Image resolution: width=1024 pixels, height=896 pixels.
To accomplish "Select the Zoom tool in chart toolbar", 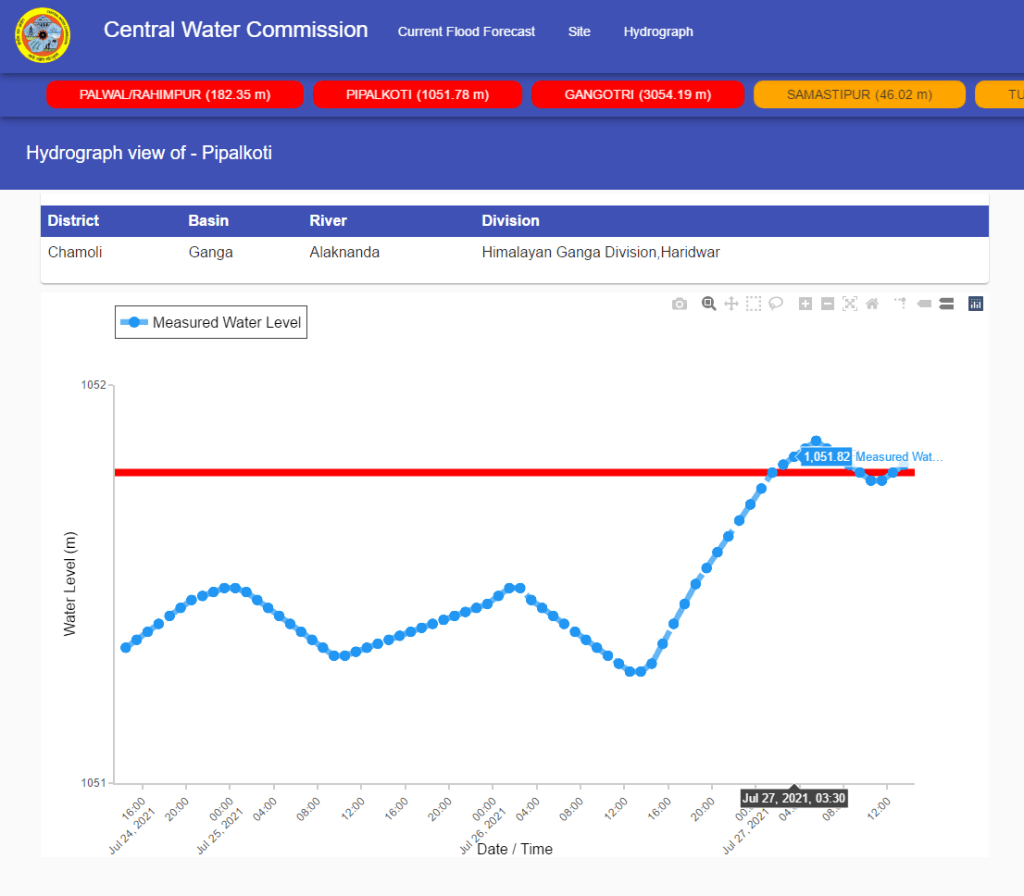I will (x=709, y=304).
